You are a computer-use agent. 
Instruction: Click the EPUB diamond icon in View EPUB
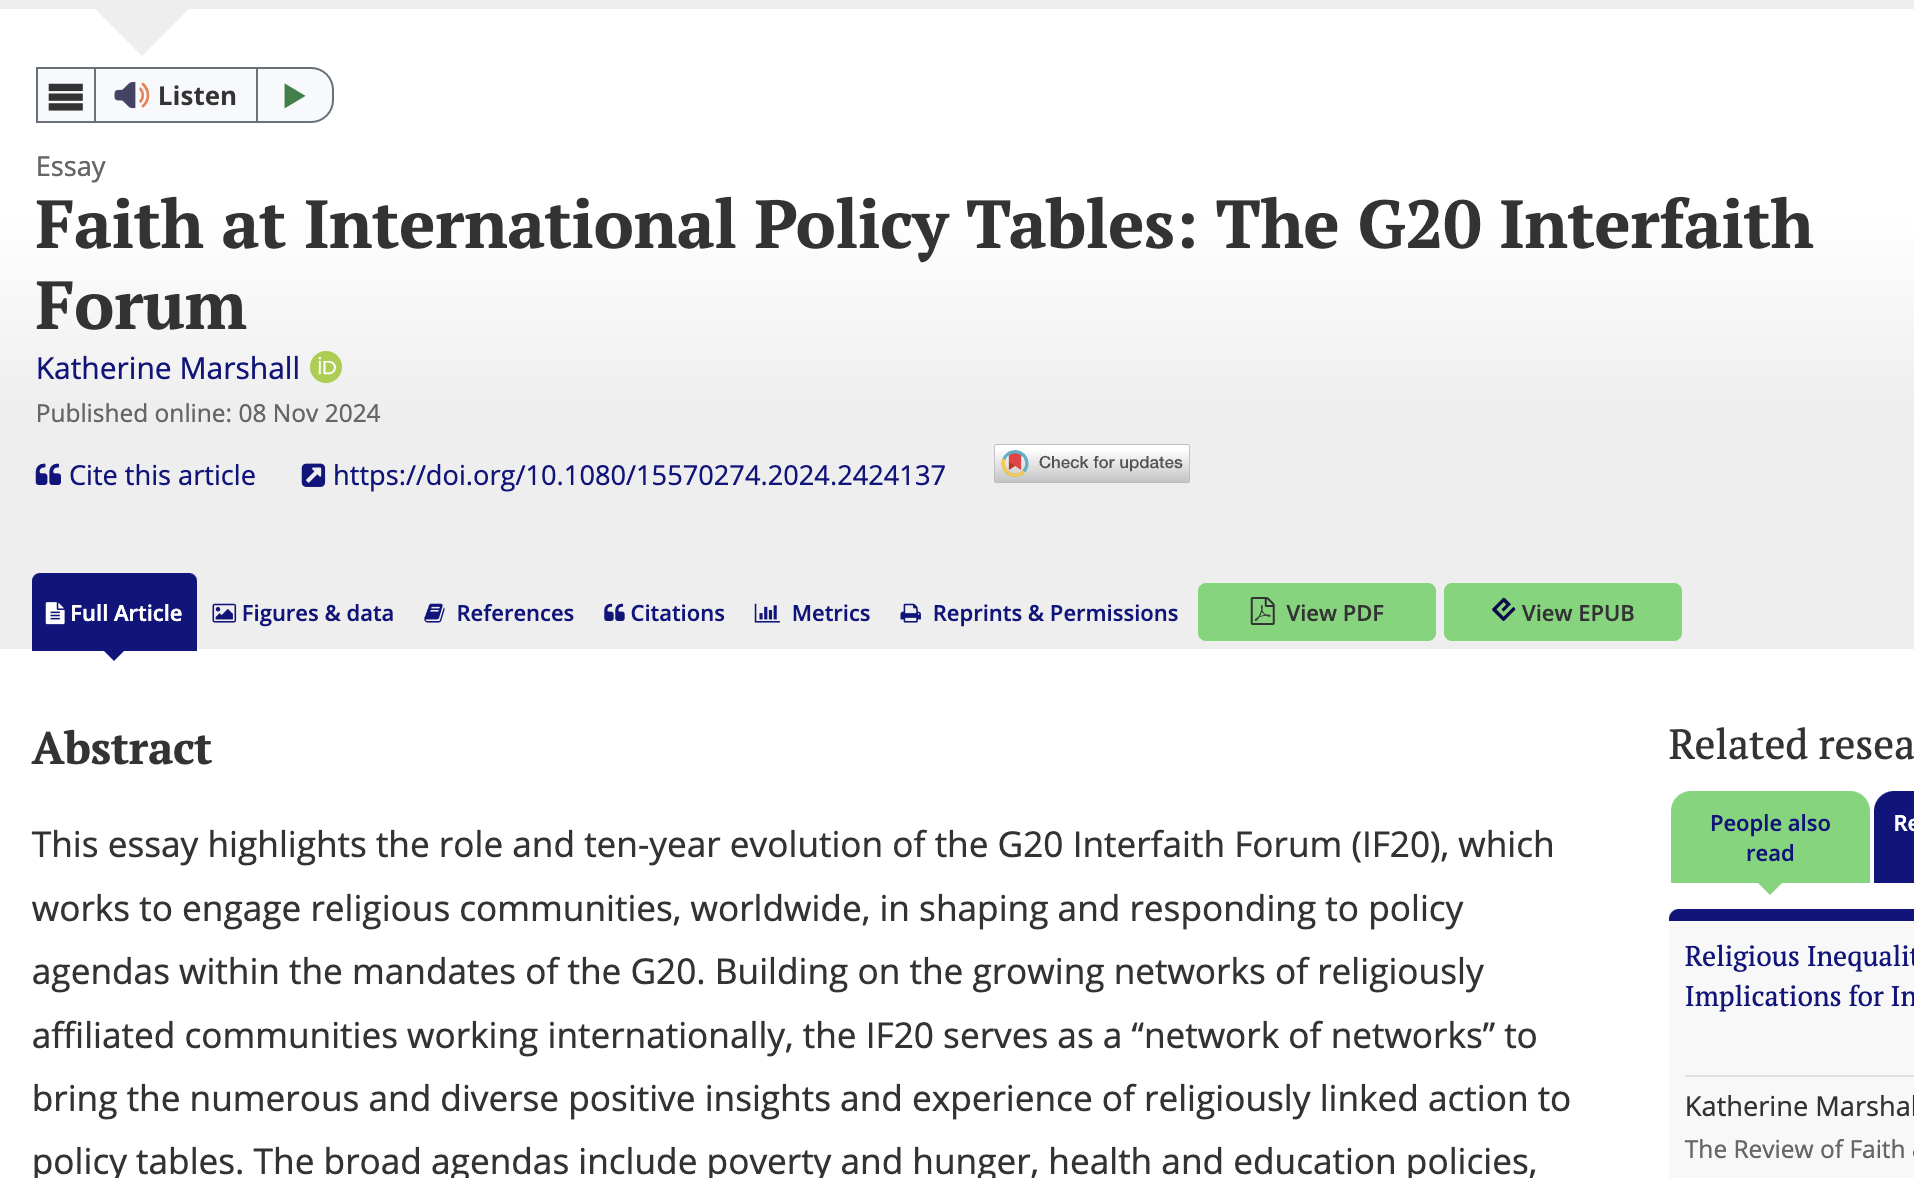tap(1503, 609)
